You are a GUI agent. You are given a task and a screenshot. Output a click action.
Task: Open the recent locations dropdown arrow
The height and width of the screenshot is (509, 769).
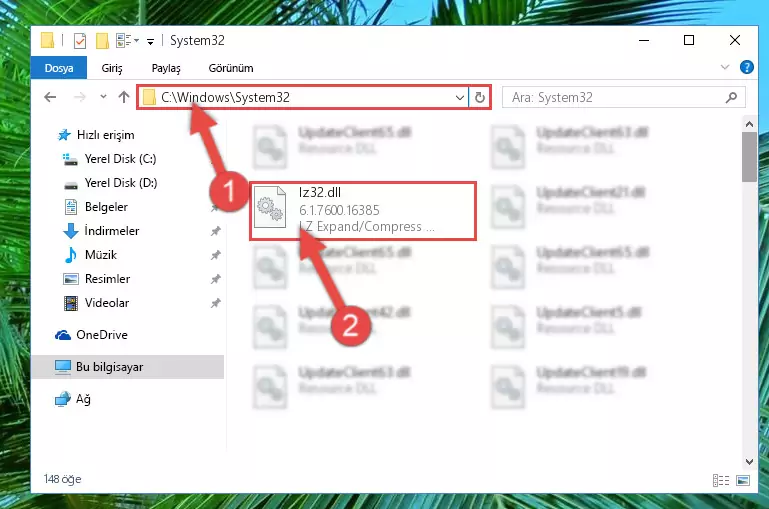click(103, 97)
